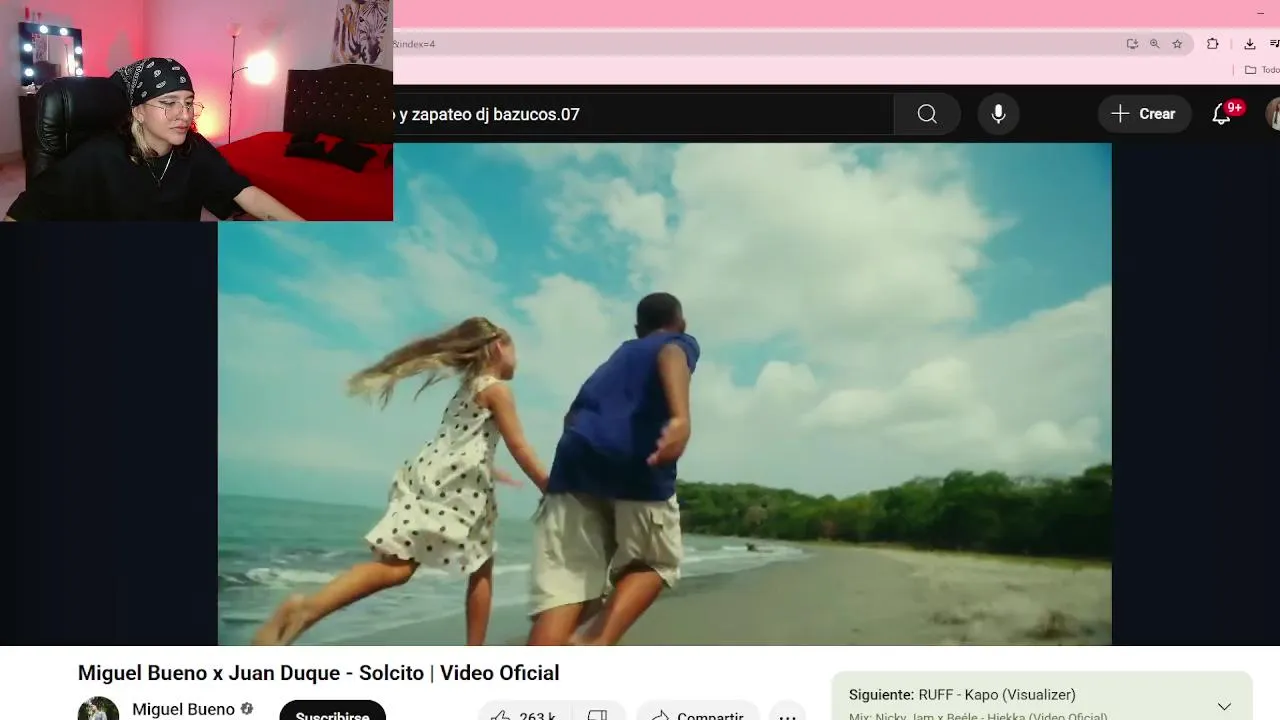Screen dimensions: 1280x720
Task: Start voice search with microphone icon
Action: point(998,114)
